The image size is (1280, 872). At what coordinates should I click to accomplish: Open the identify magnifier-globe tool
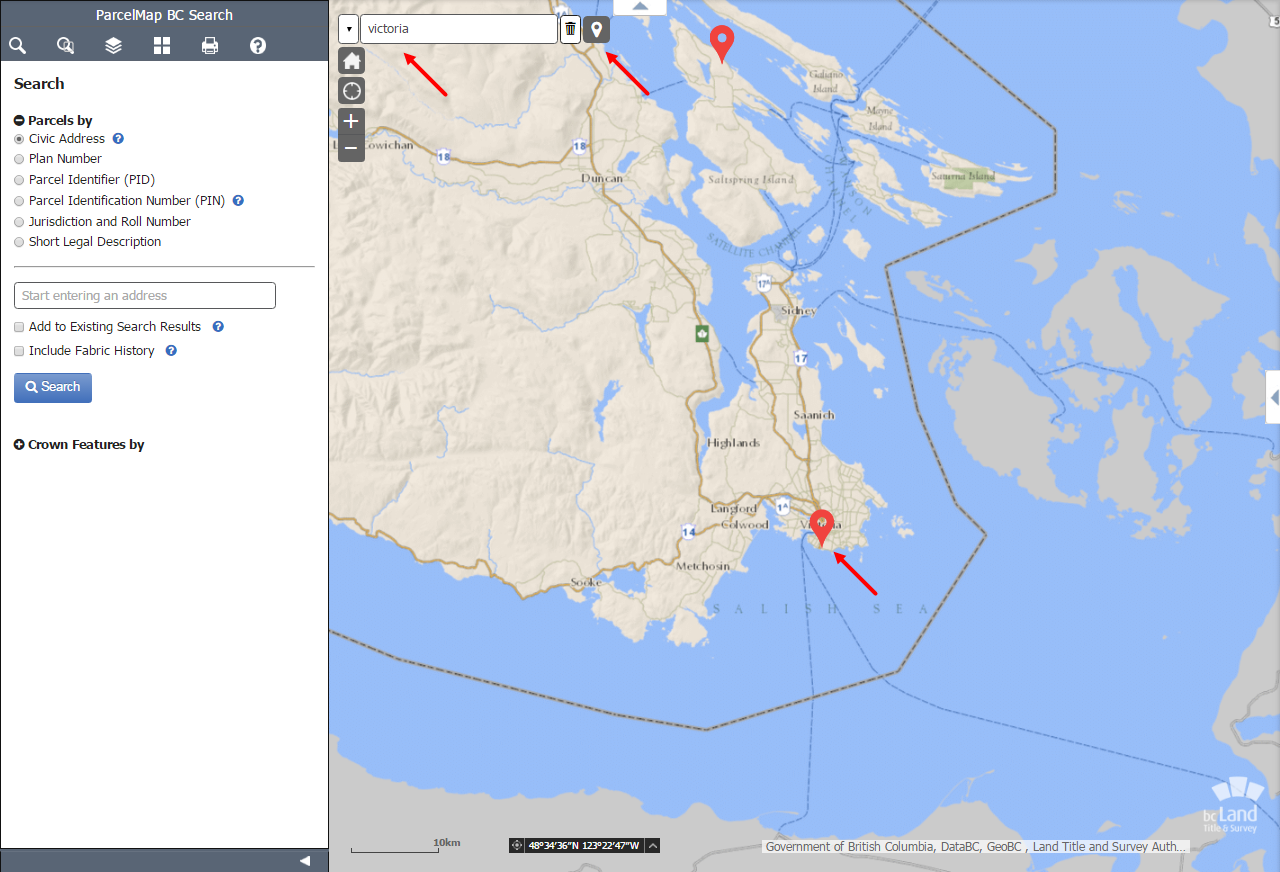click(65, 45)
